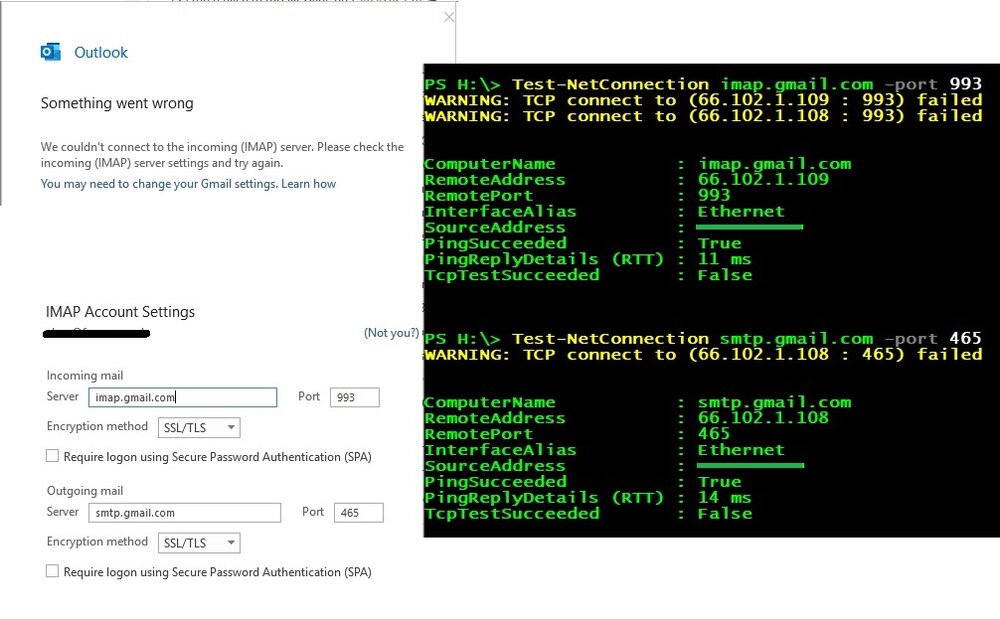The image size is (1000, 619).
Task: Open outgoing mail encryption method dropdown
Action: [x=199, y=543]
